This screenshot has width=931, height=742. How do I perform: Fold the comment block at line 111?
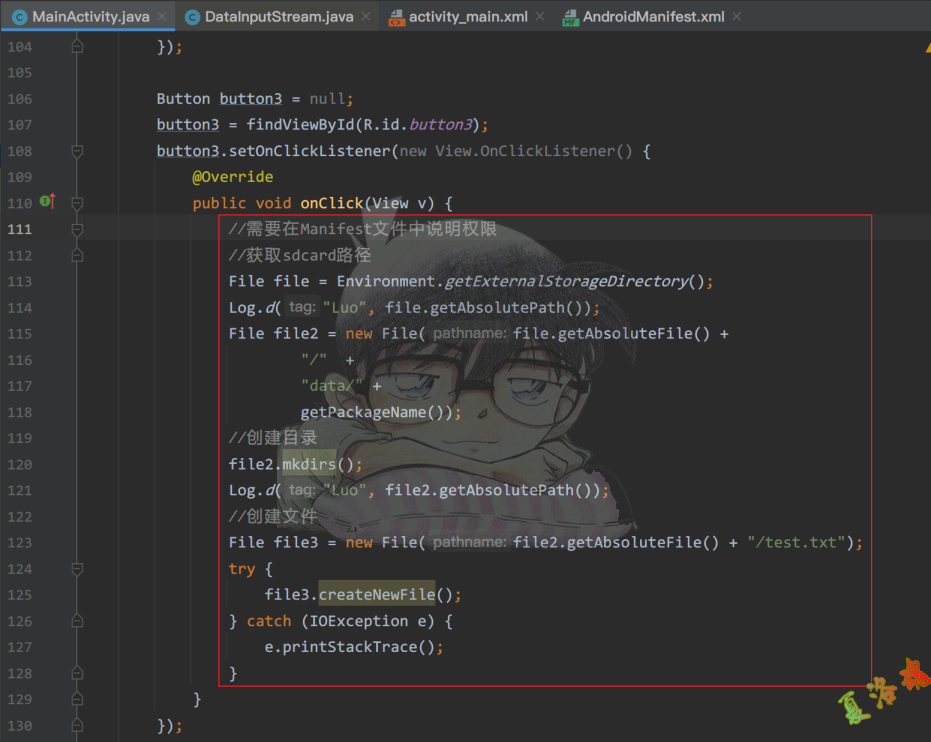click(x=77, y=230)
